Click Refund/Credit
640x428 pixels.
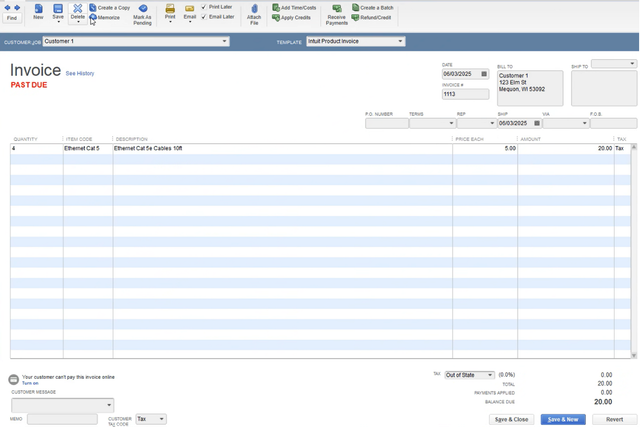coord(371,18)
